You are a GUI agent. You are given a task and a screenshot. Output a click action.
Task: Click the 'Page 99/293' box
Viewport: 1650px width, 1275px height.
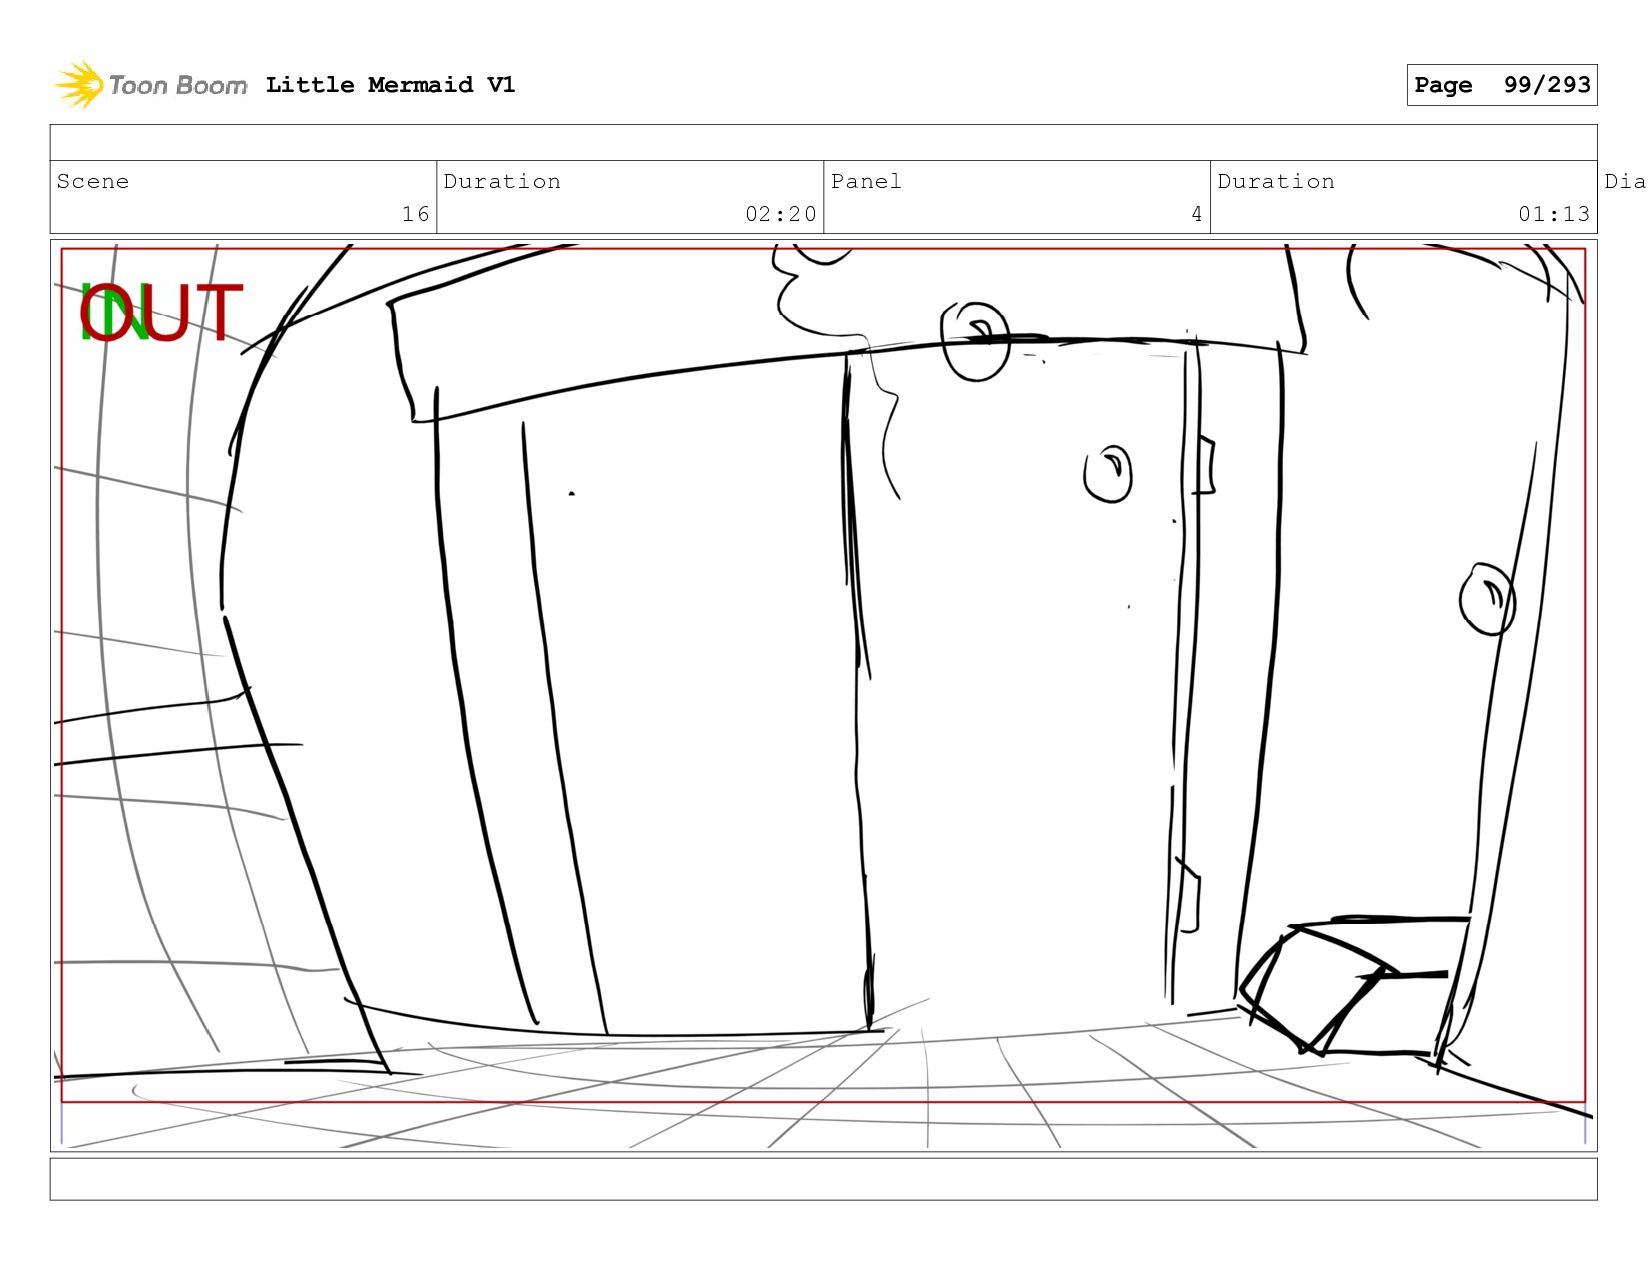pyautogui.click(x=1501, y=85)
